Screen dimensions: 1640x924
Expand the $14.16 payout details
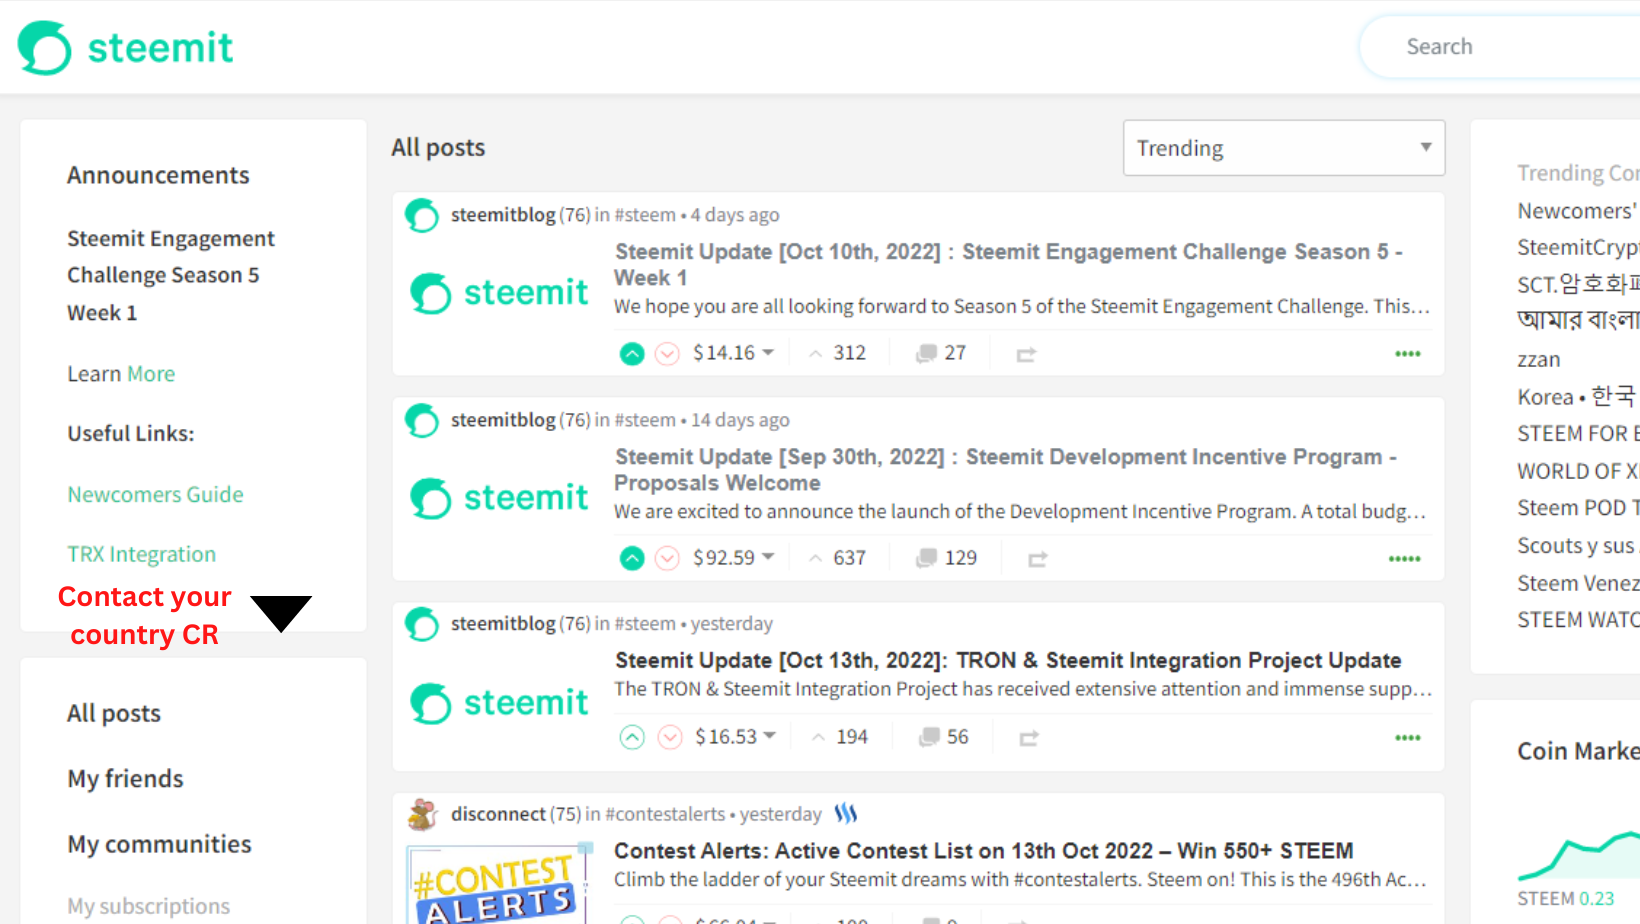(734, 353)
